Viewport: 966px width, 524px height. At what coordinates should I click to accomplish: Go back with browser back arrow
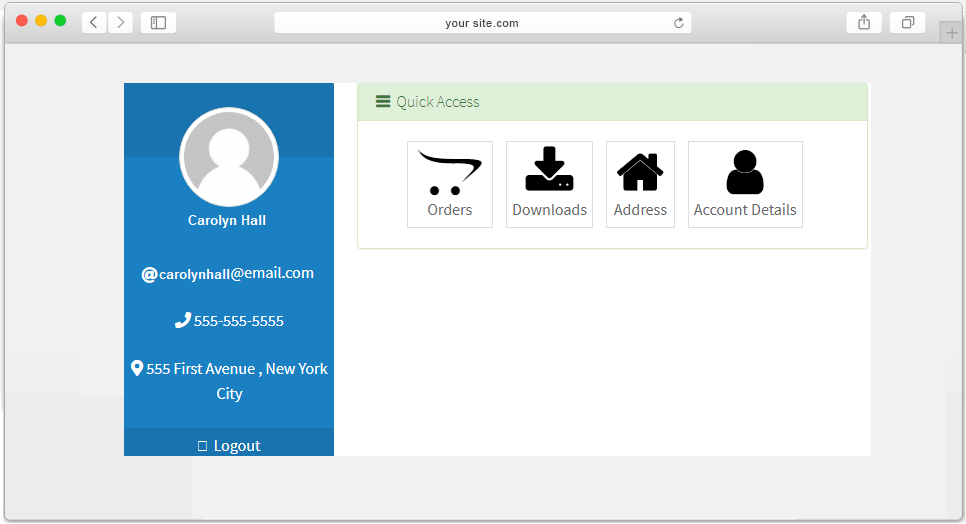[x=94, y=23]
